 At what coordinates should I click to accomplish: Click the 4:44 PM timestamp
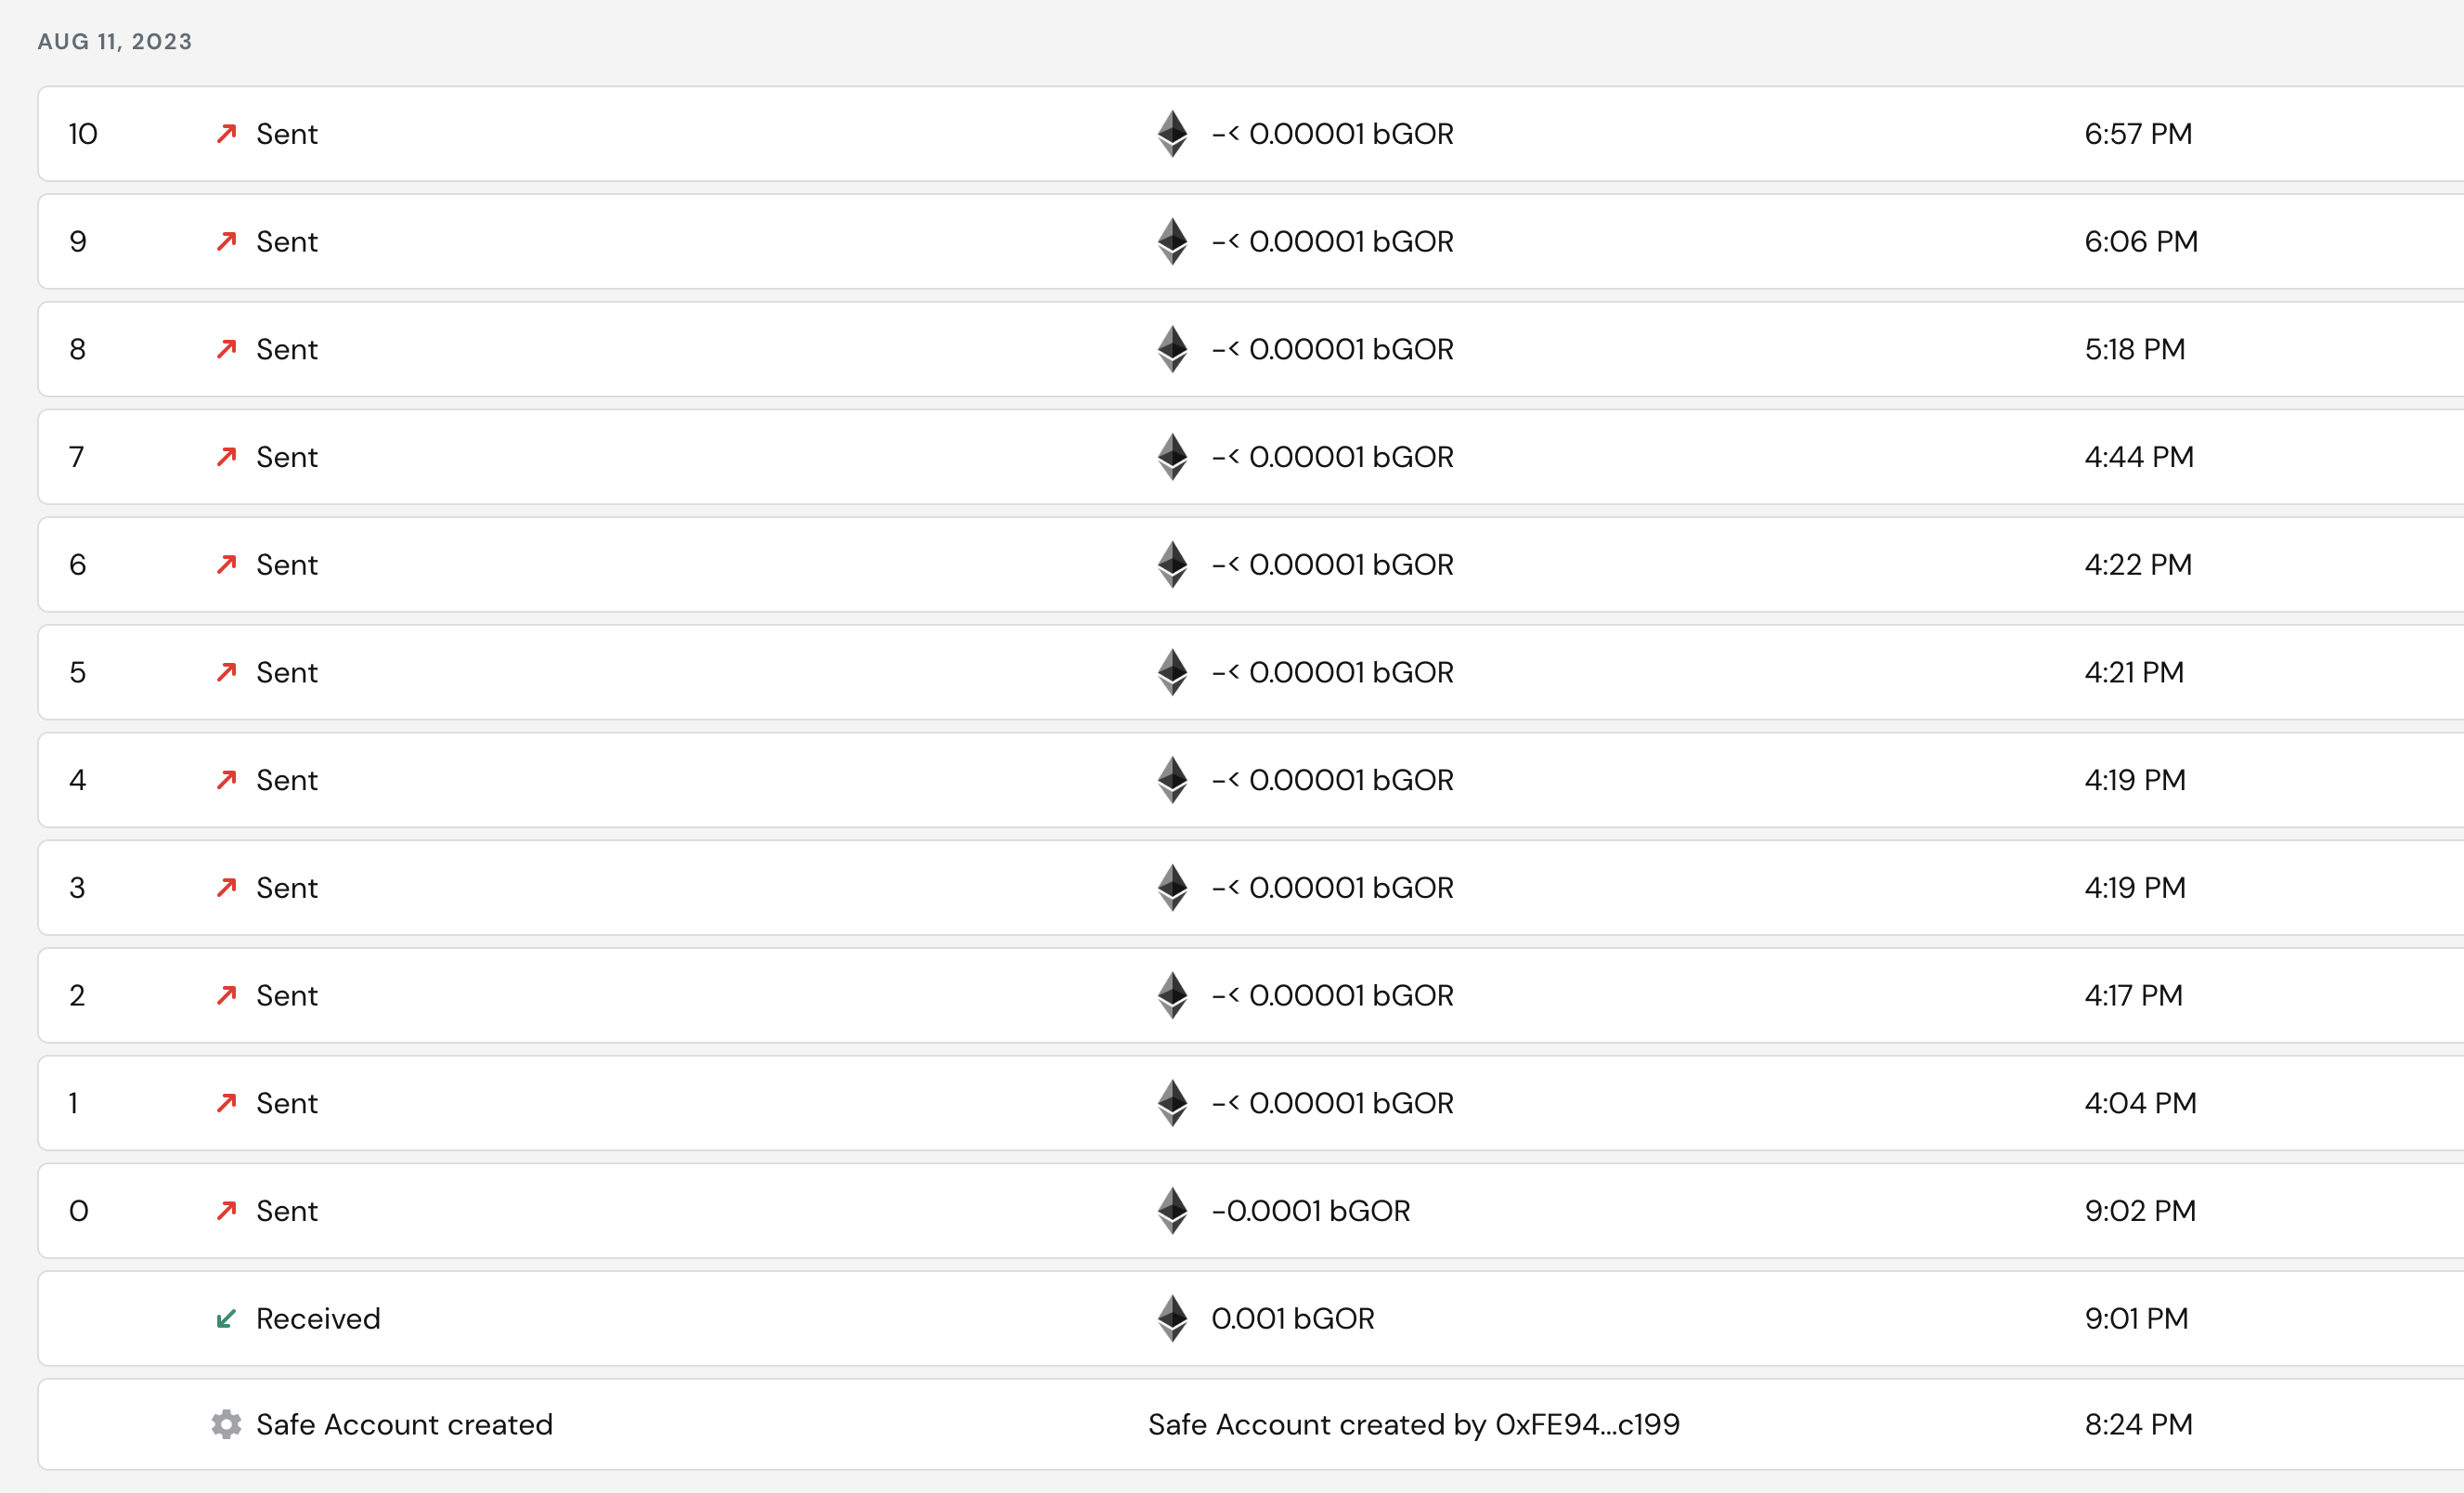coord(2139,457)
